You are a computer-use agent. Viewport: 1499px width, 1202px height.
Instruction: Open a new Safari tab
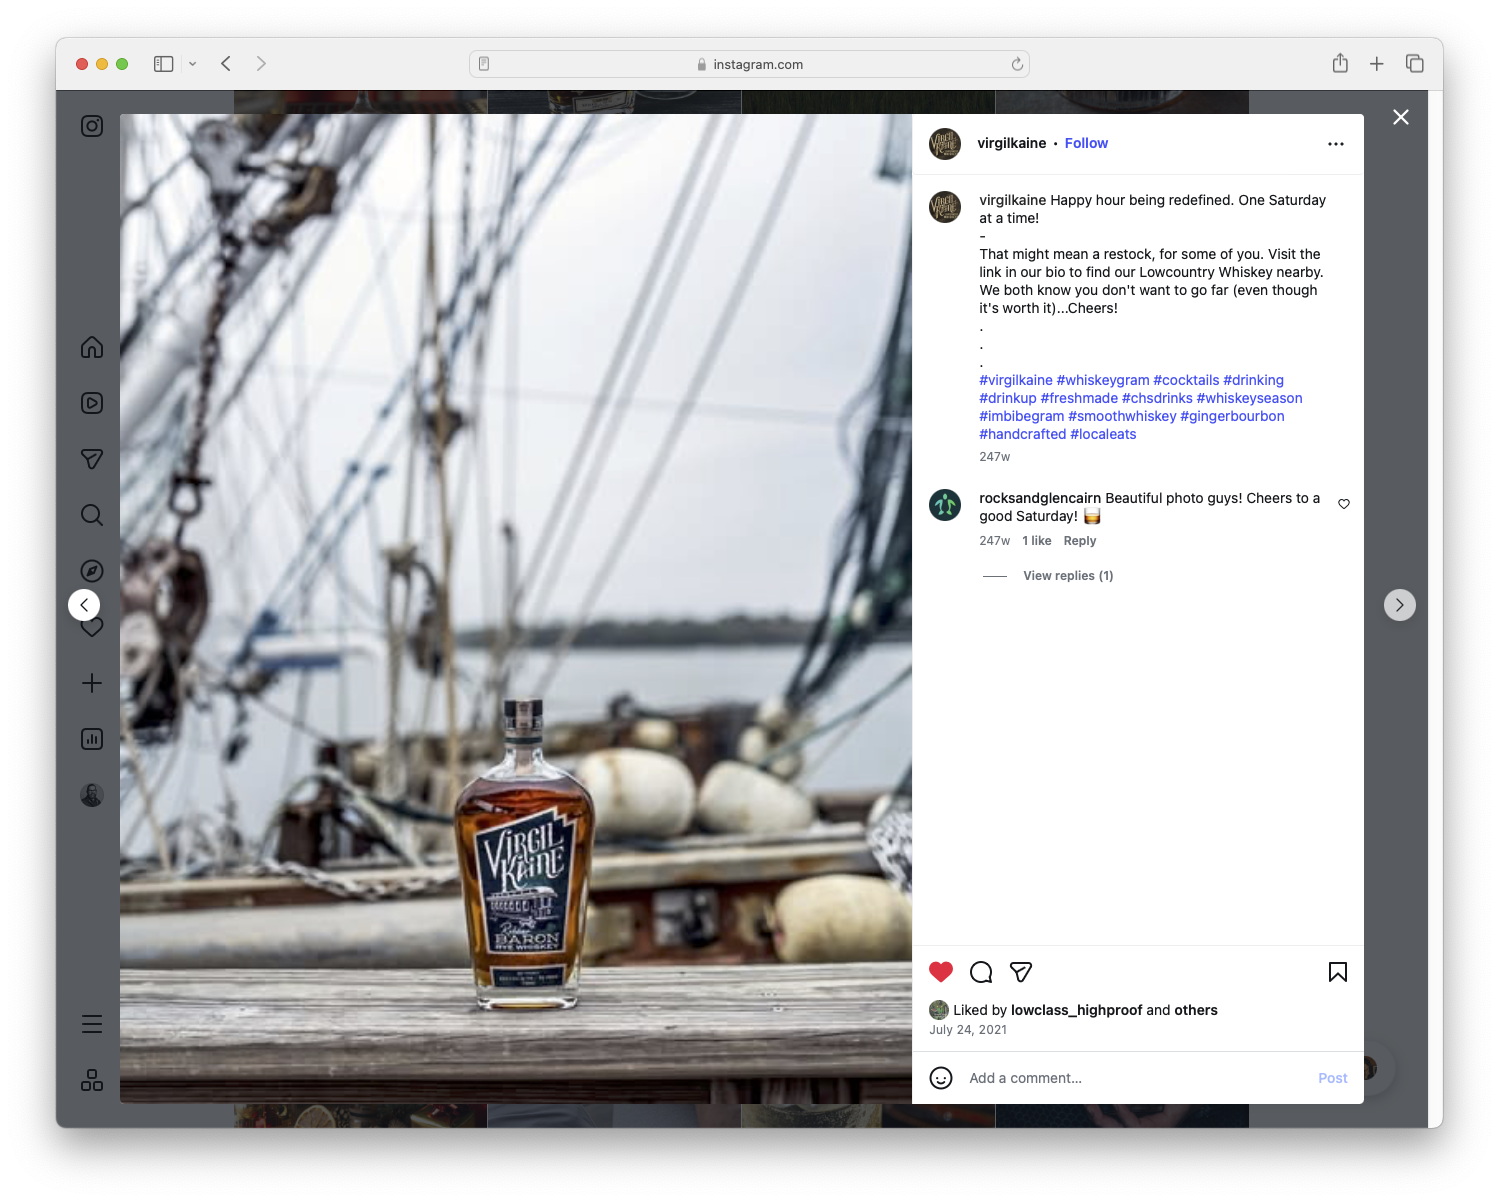click(x=1377, y=64)
